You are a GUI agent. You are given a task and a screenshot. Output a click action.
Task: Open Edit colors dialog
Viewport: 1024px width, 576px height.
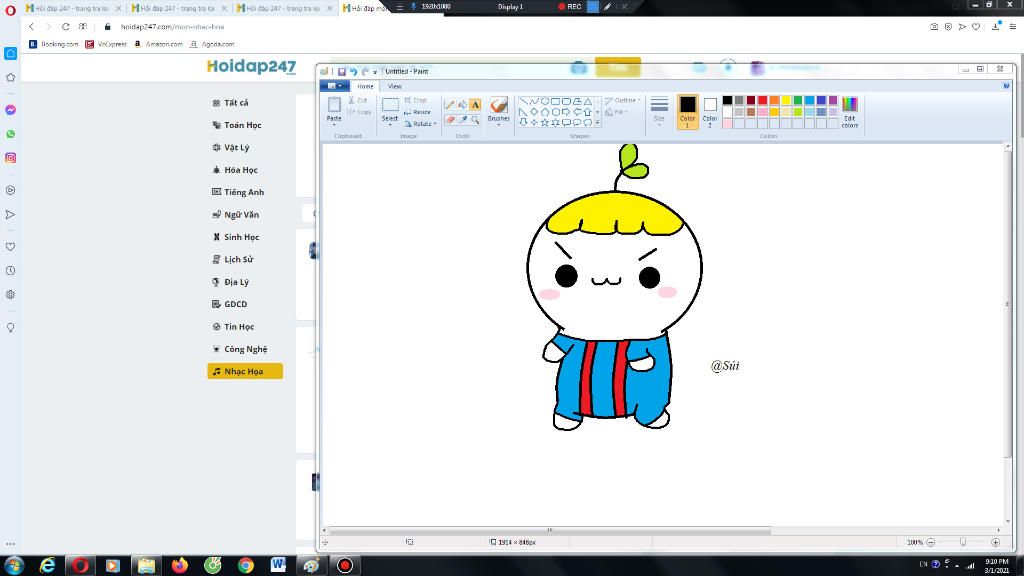(850, 112)
